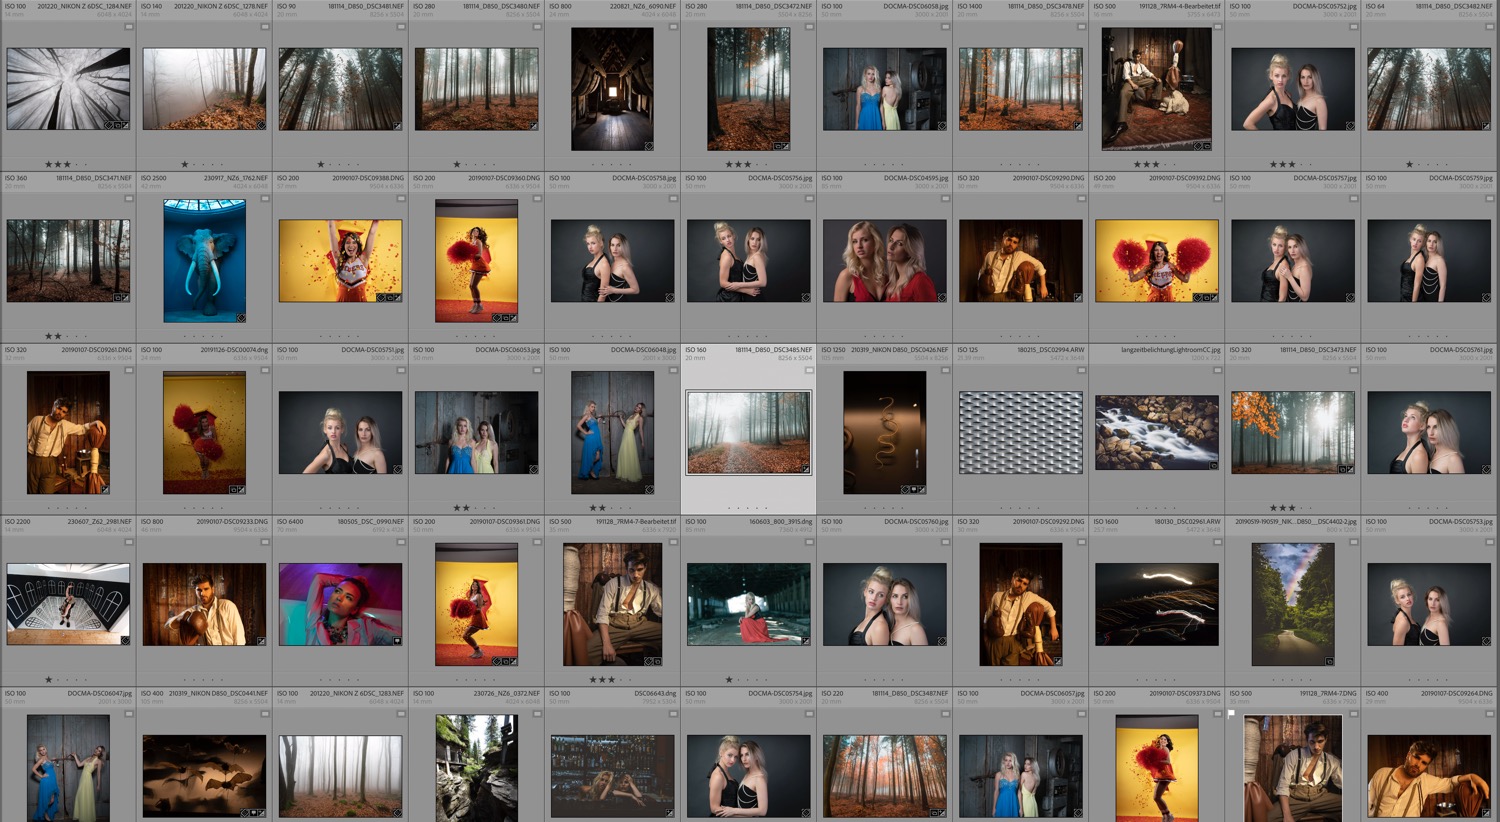
Task: Click the crop badge on the rainbow forest road photo
Action: point(1329,661)
